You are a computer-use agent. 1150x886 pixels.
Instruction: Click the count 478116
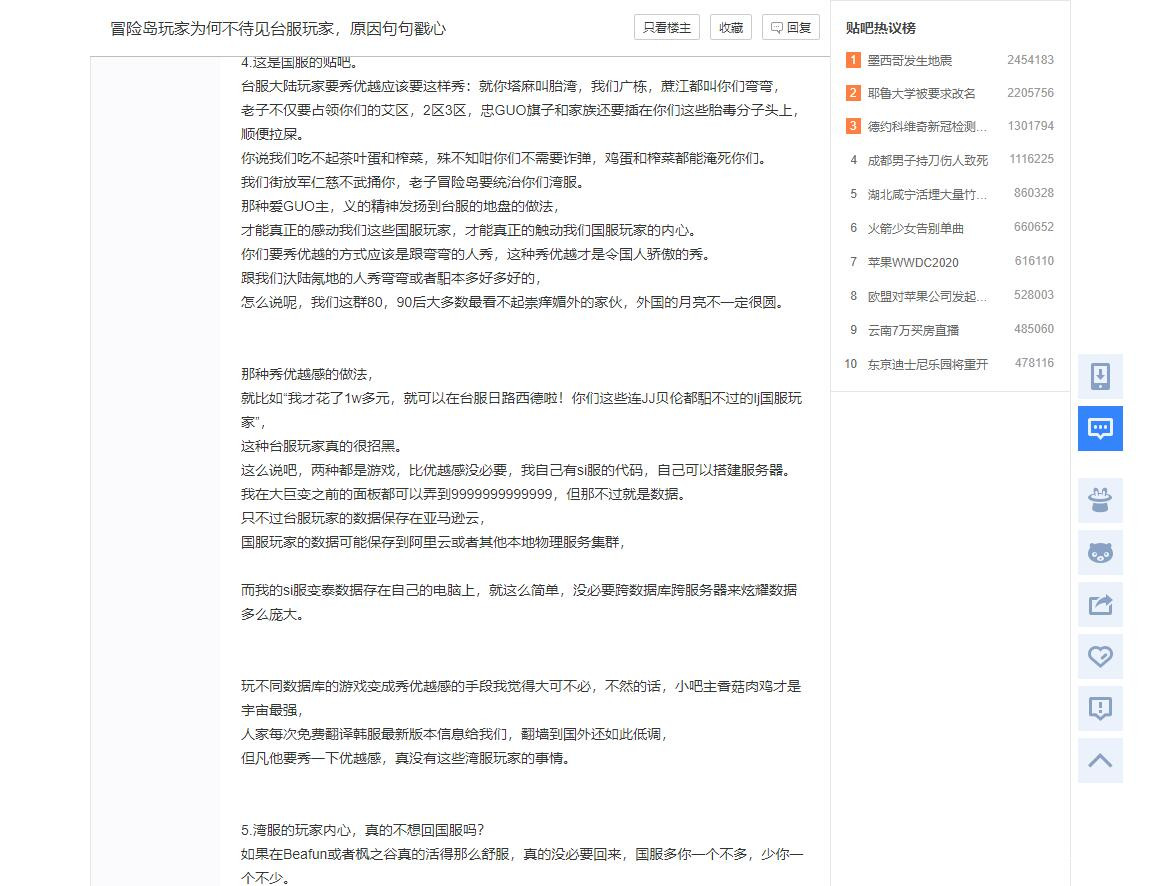(x=1034, y=363)
